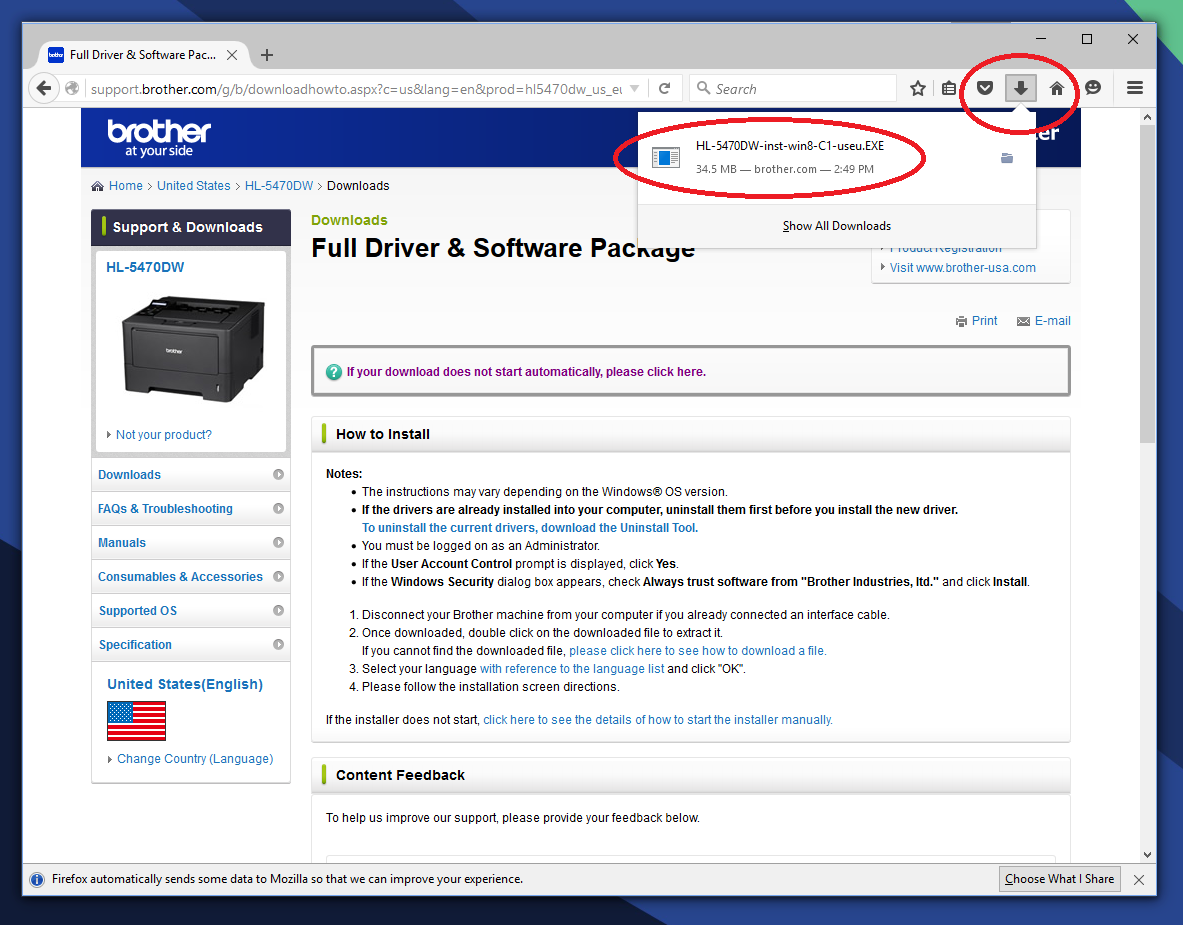Focus the Firefox Search input field
Viewport: 1183px width, 925px height.
[793, 88]
